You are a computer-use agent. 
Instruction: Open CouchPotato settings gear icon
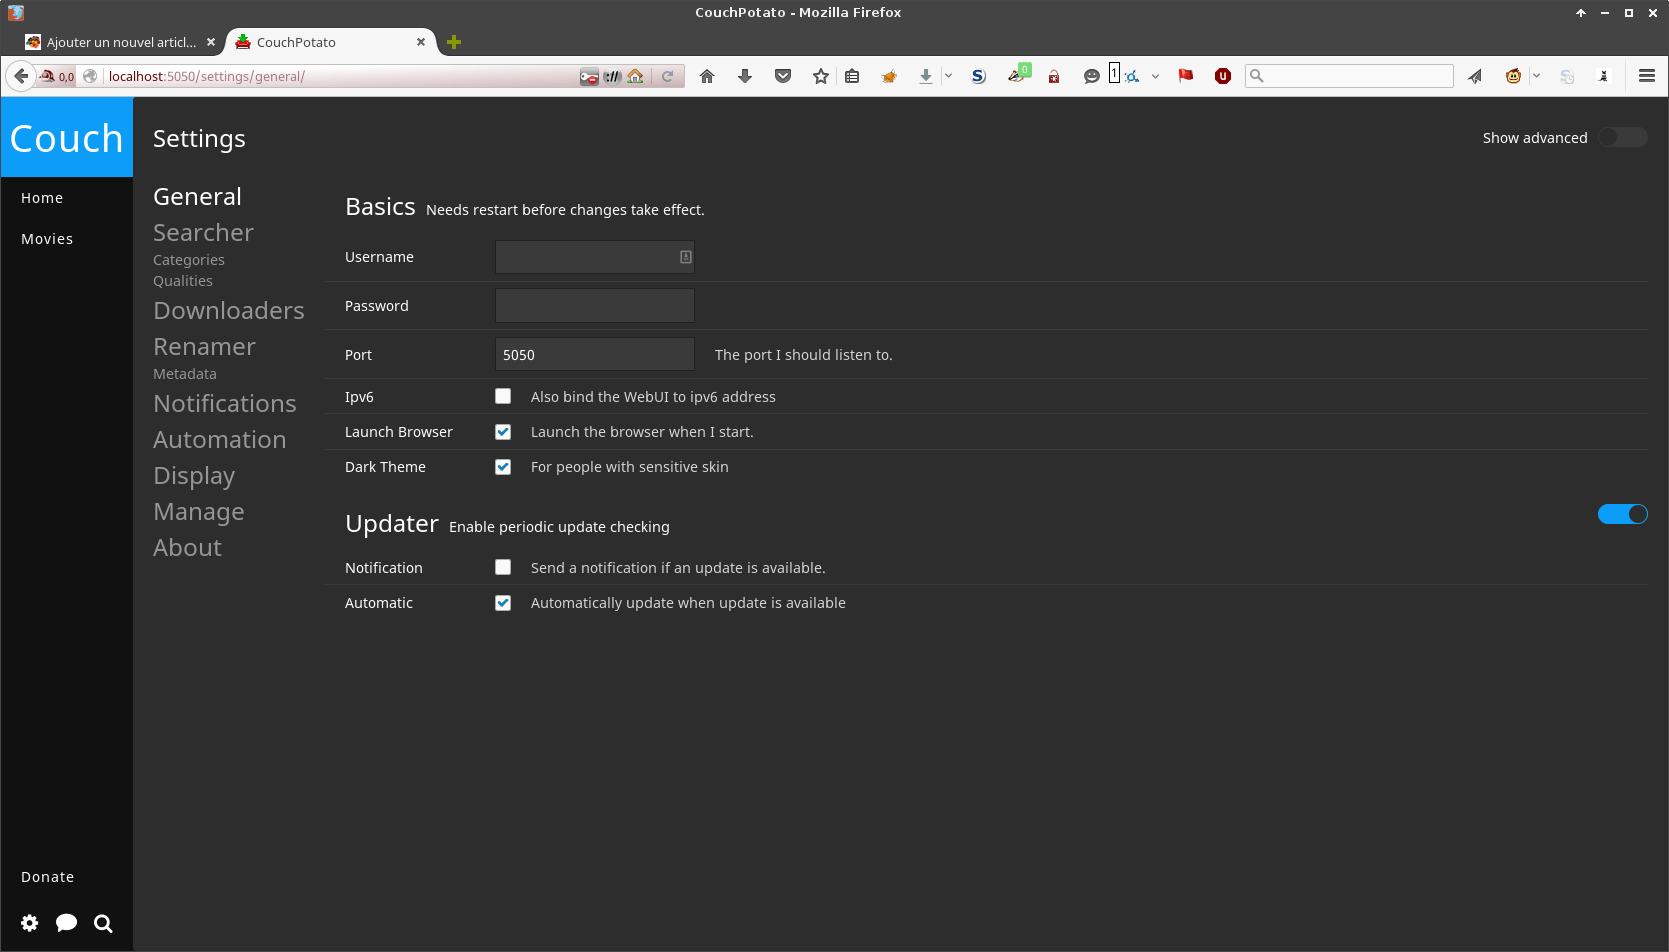pos(30,923)
